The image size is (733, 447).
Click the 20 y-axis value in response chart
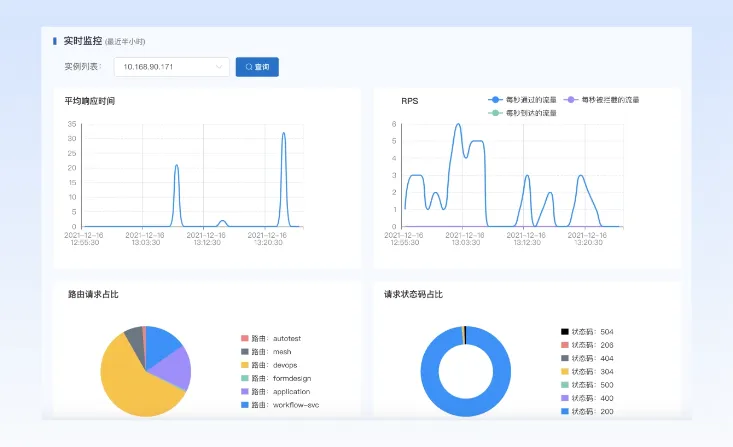point(72,168)
